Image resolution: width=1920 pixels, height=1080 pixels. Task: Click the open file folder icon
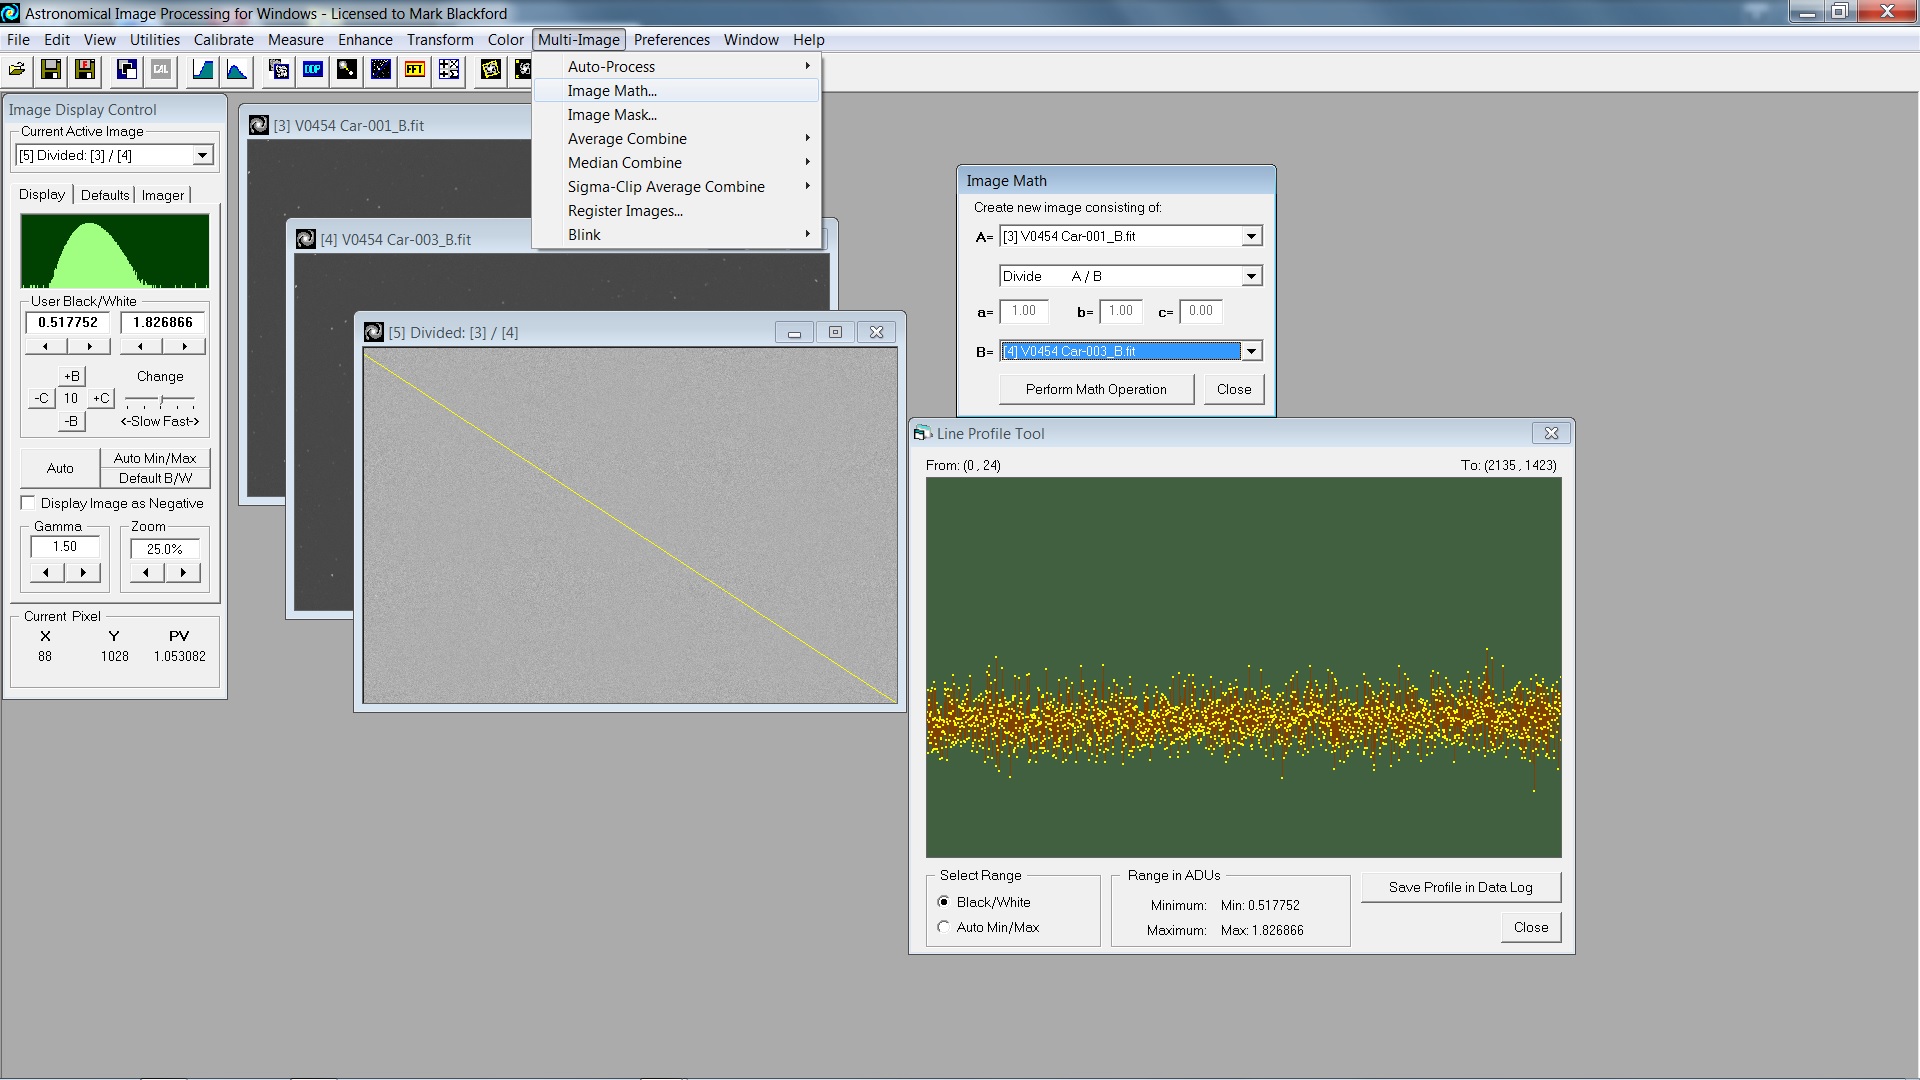point(17,69)
